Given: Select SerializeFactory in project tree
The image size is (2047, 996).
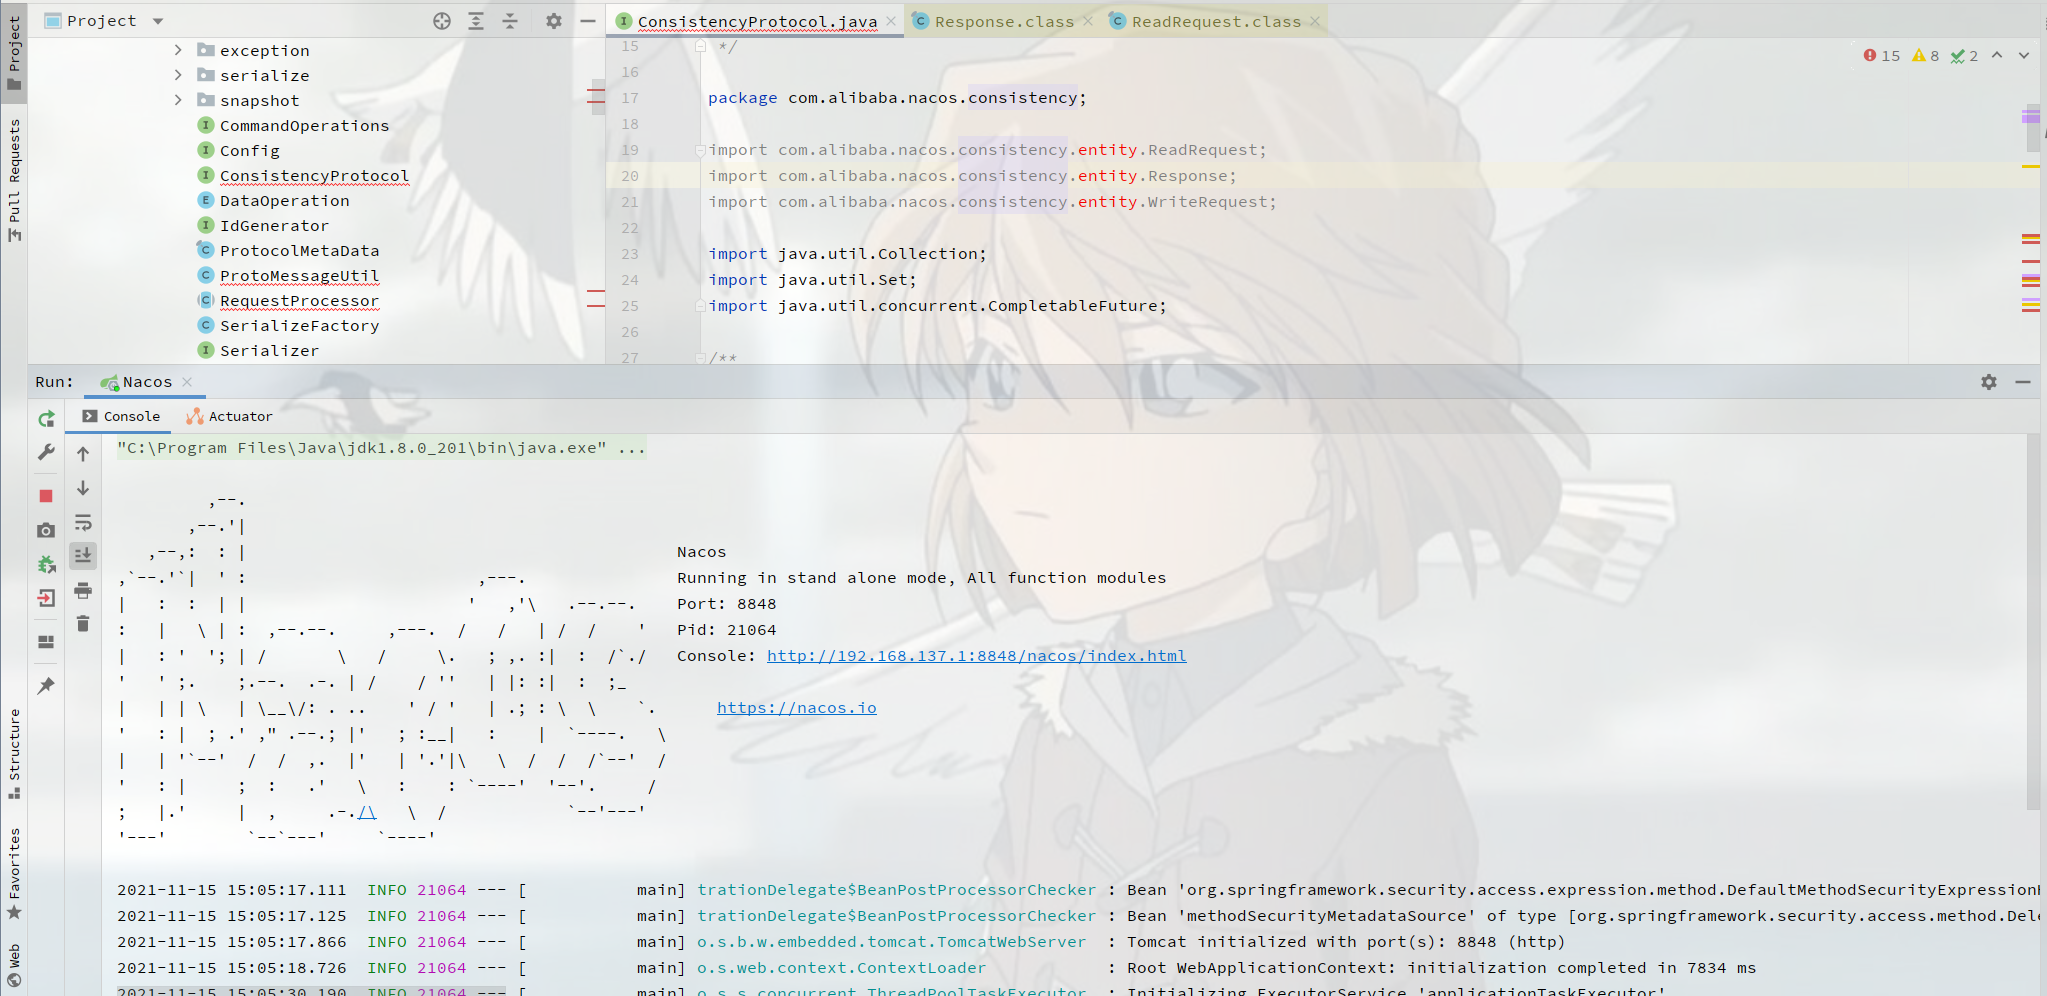Looking at the screenshot, I should (299, 326).
